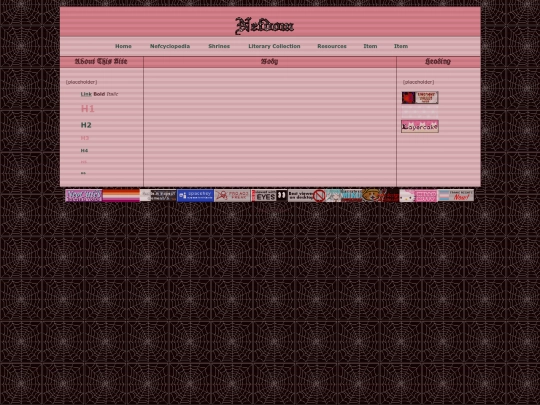Open the Nefcyclopedia nav item

[x=170, y=46]
